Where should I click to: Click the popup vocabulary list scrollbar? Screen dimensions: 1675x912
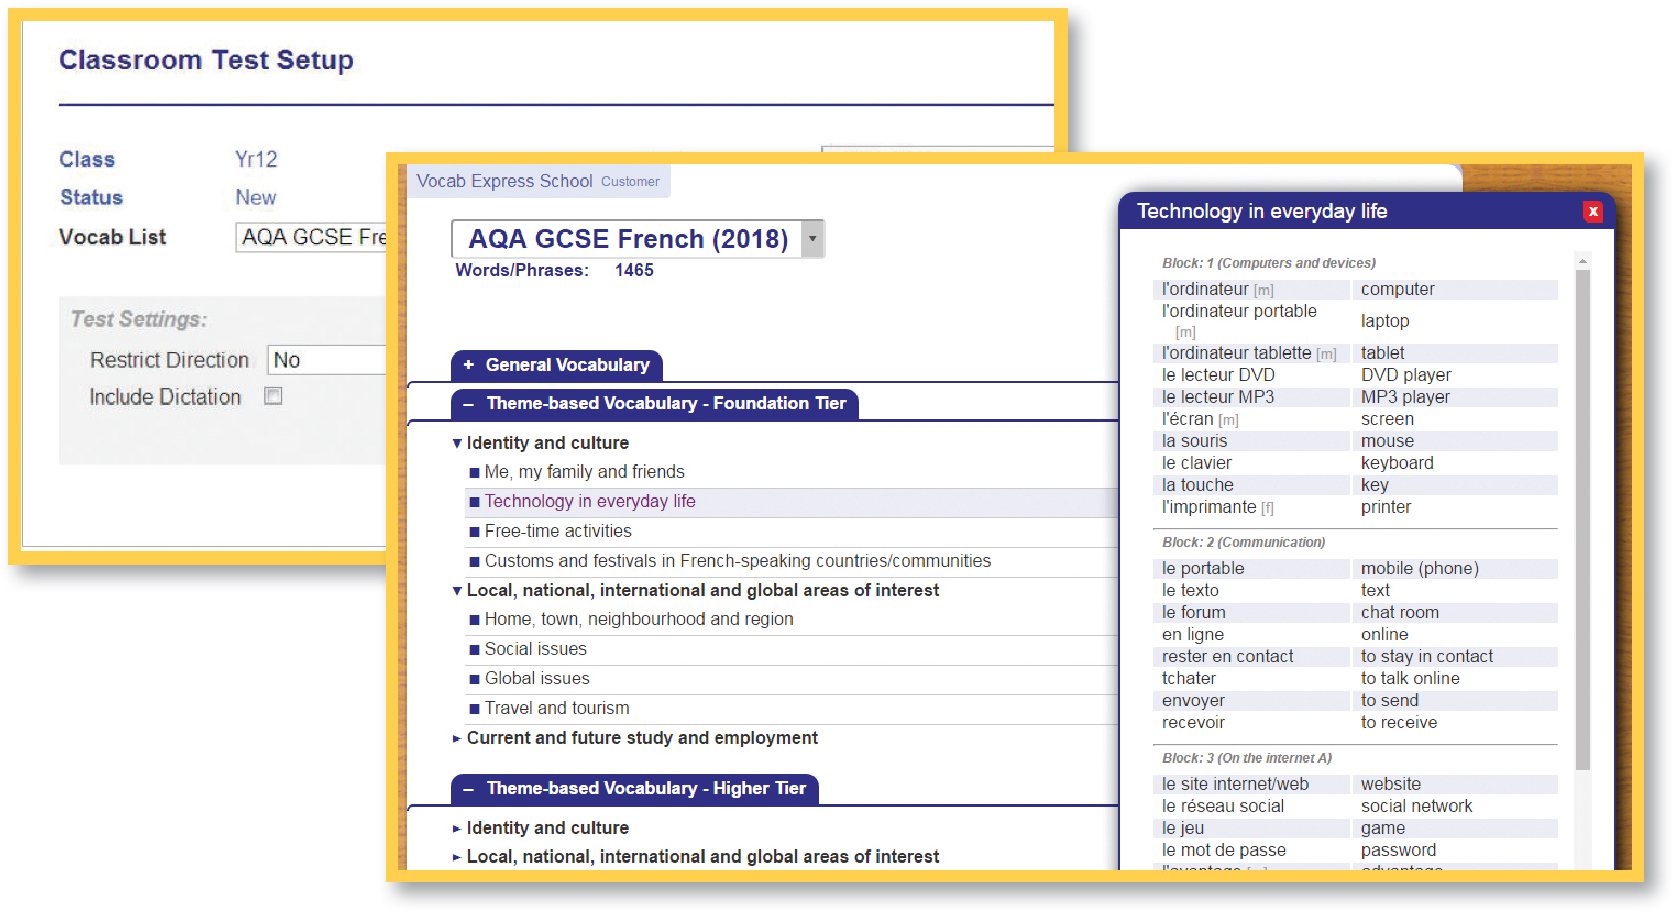point(1583,520)
